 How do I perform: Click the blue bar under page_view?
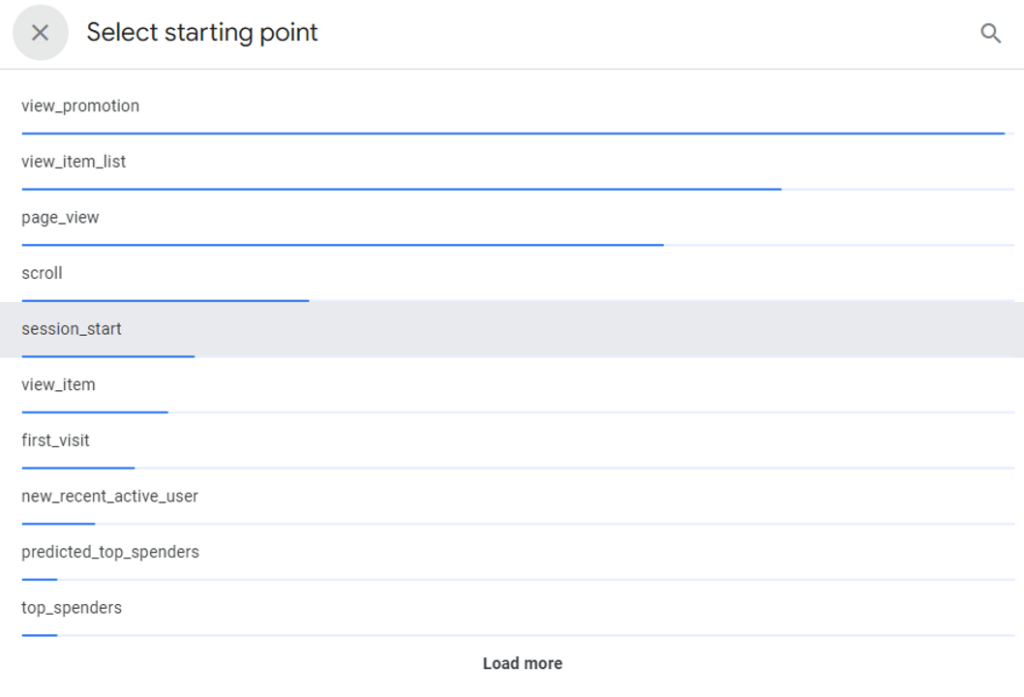tap(342, 244)
